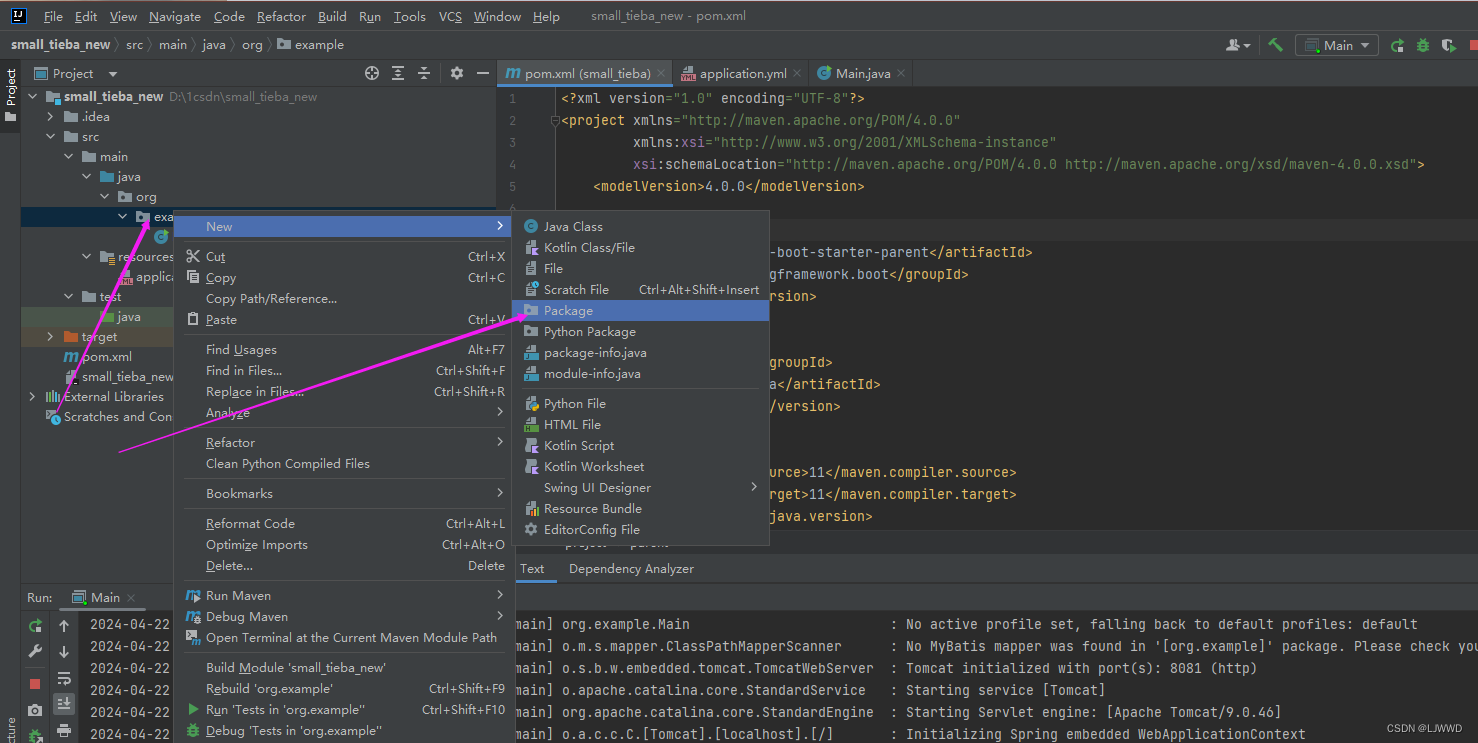The width and height of the screenshot is (1478, 743).
Task: Close the Main run tab
Action: pyautogui.click(x=132, y=597)
